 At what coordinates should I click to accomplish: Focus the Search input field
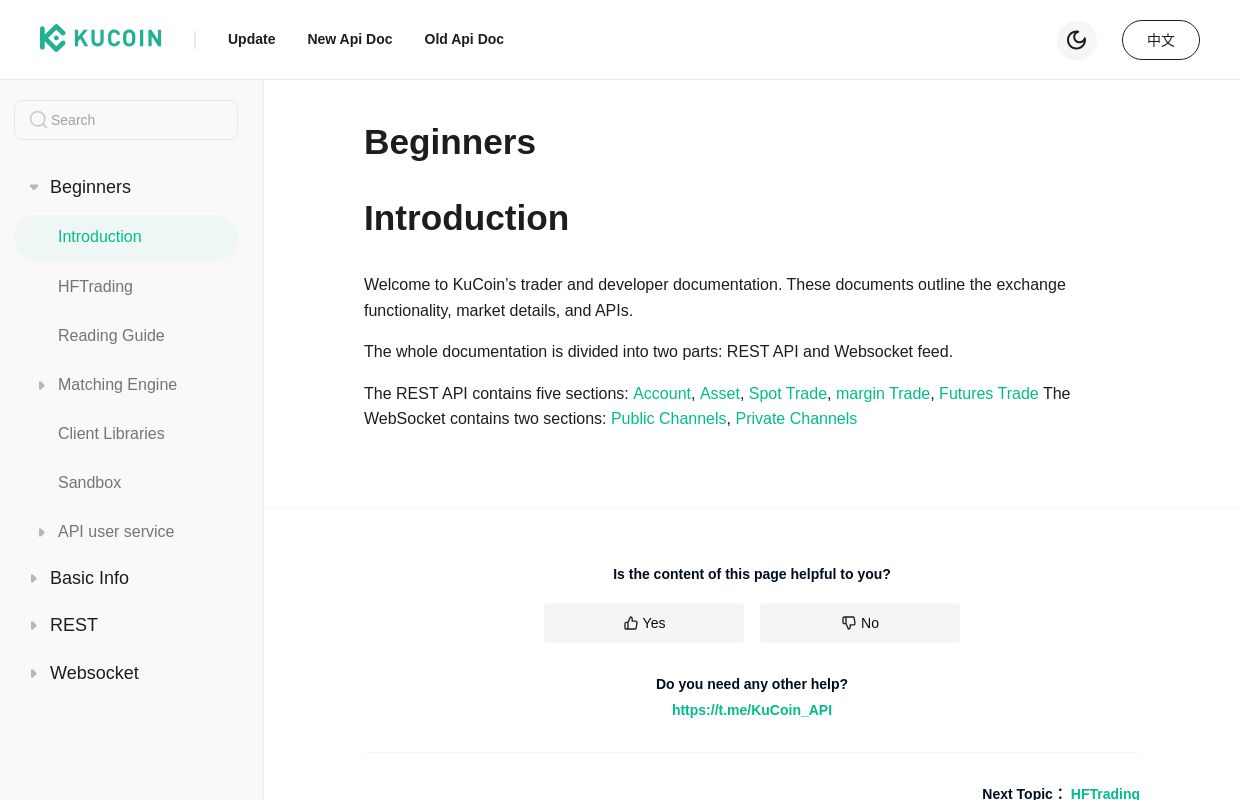pos(126,120)
